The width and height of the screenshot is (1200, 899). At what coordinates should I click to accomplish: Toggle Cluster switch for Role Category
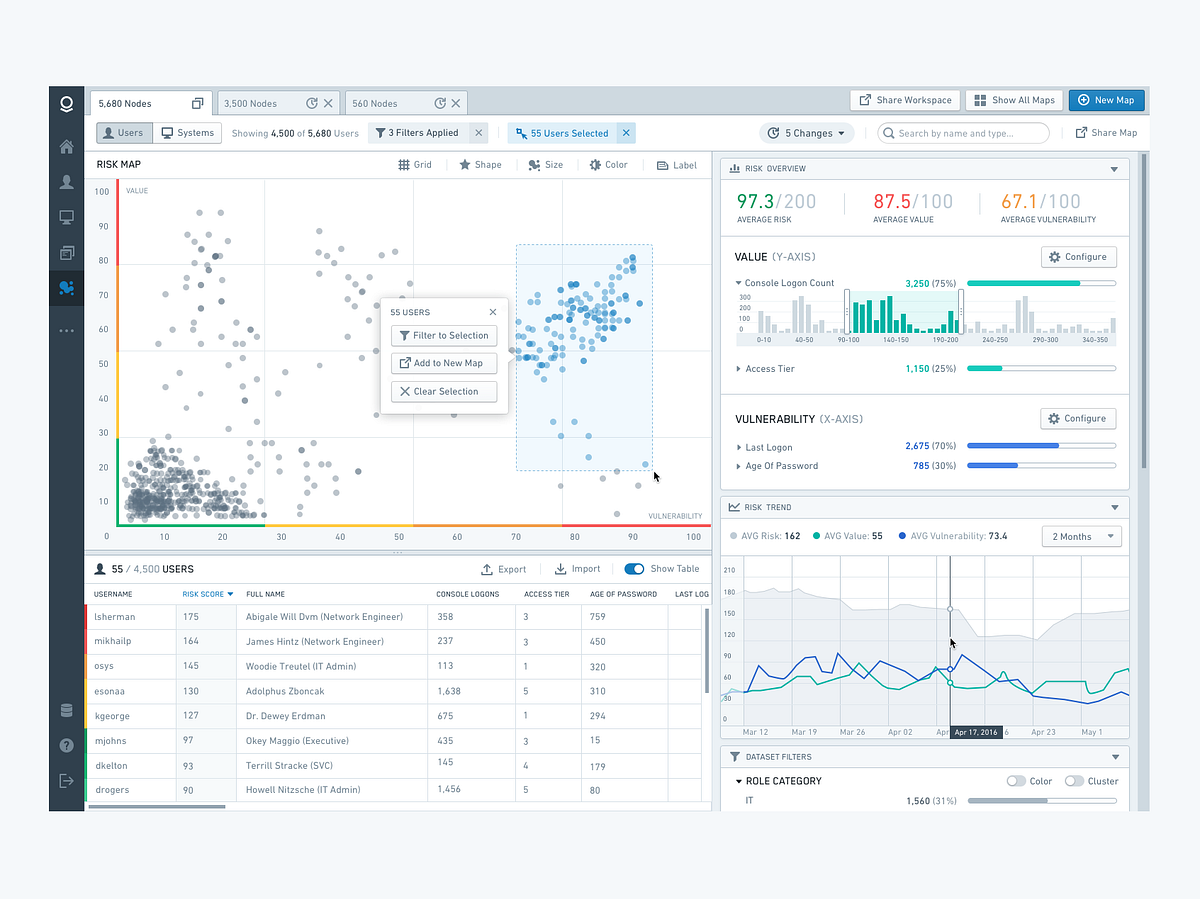(1074, 781)
